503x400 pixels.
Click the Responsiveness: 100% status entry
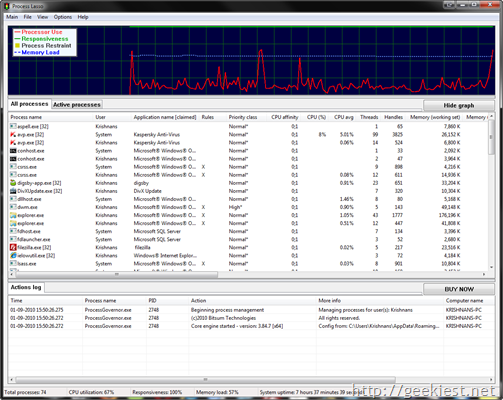pos(157,392)
